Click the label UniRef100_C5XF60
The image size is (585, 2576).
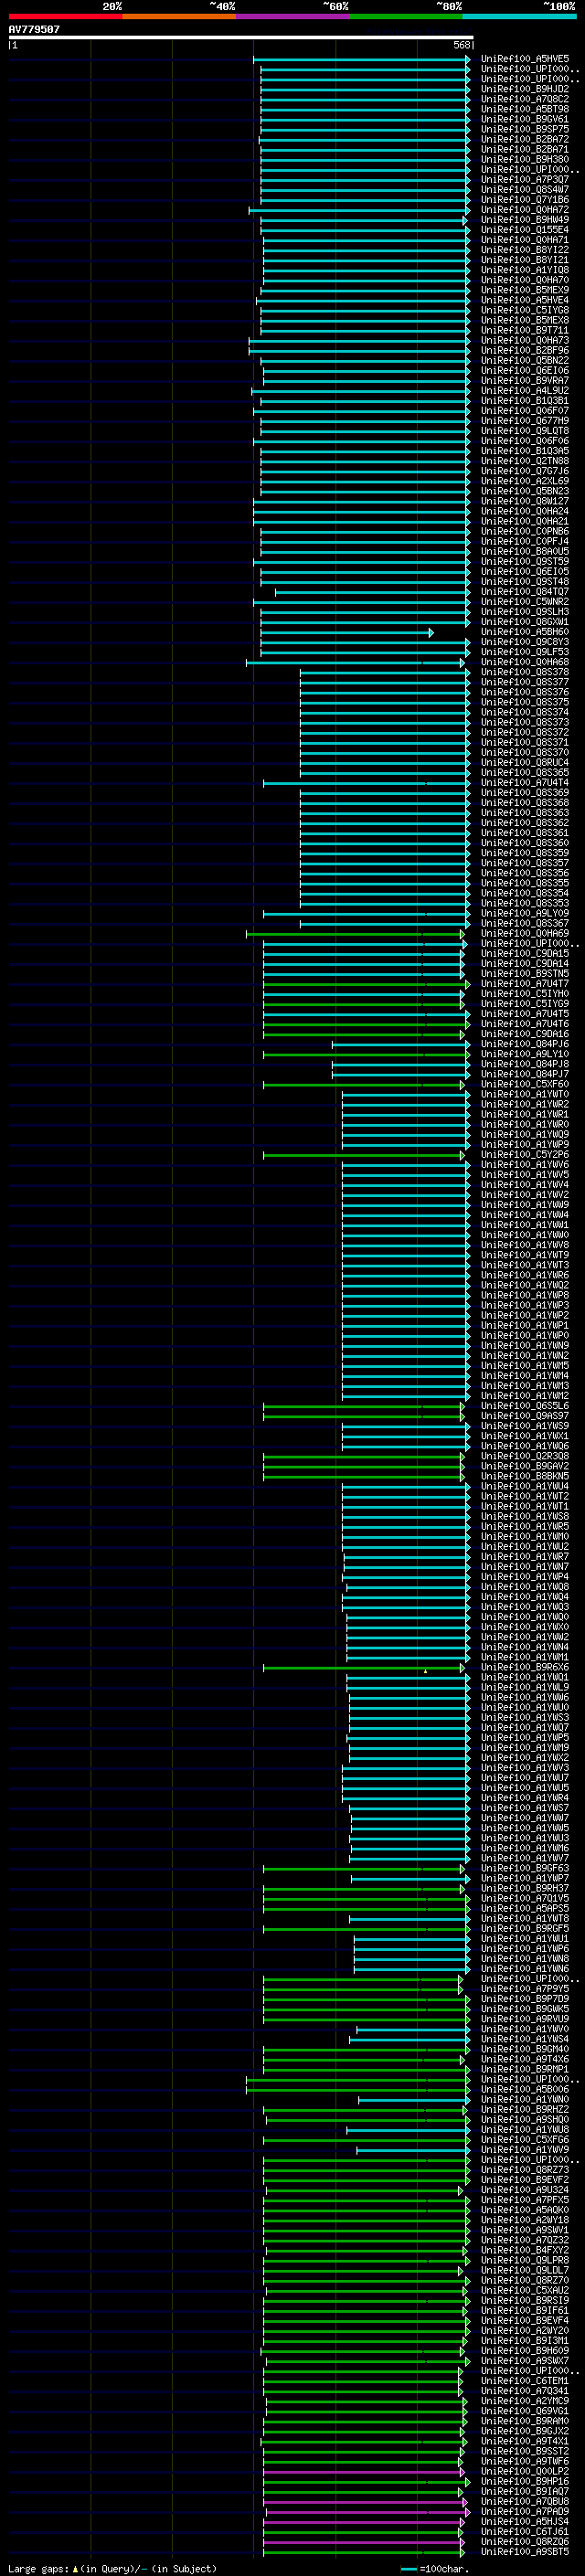tap(525, 1084)
